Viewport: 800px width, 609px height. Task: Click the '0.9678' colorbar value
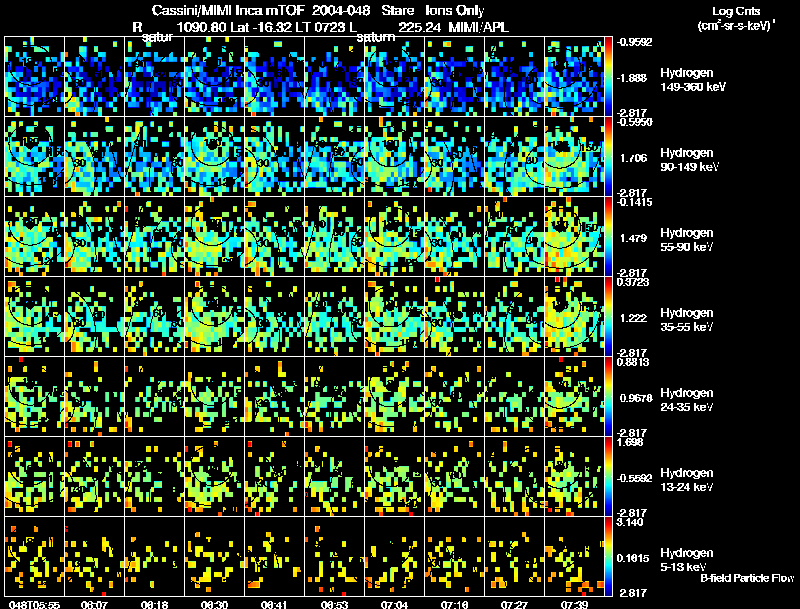pyautogui.click(x=635, y=398)
